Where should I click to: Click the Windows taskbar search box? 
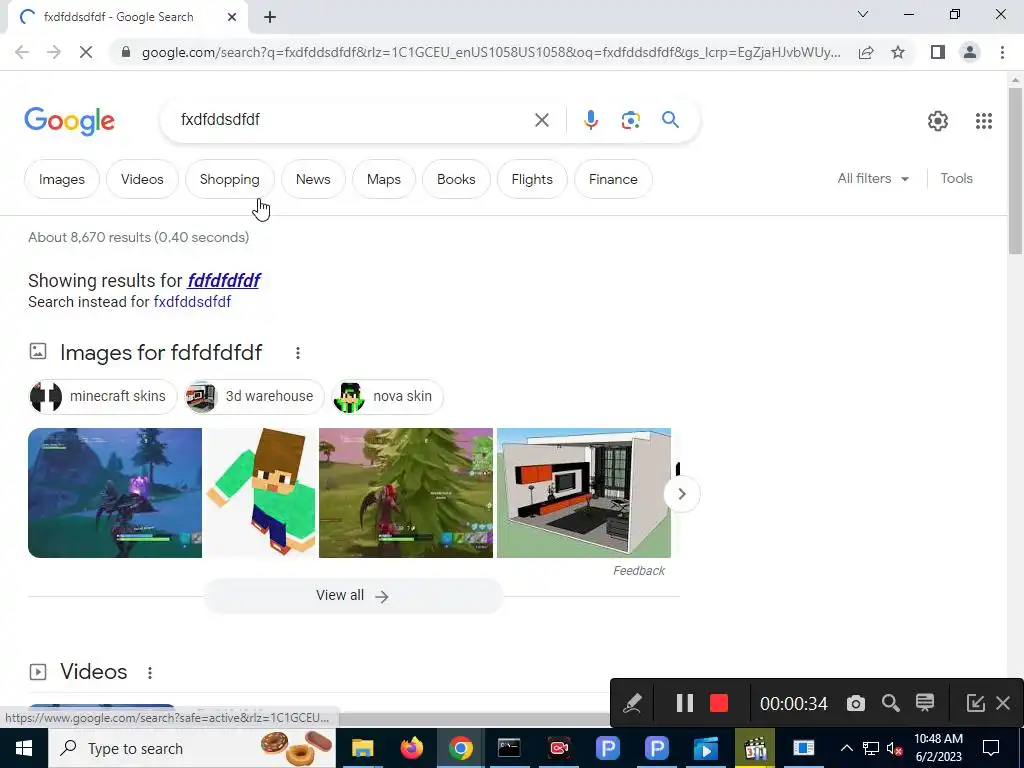(x=191, y=748)
